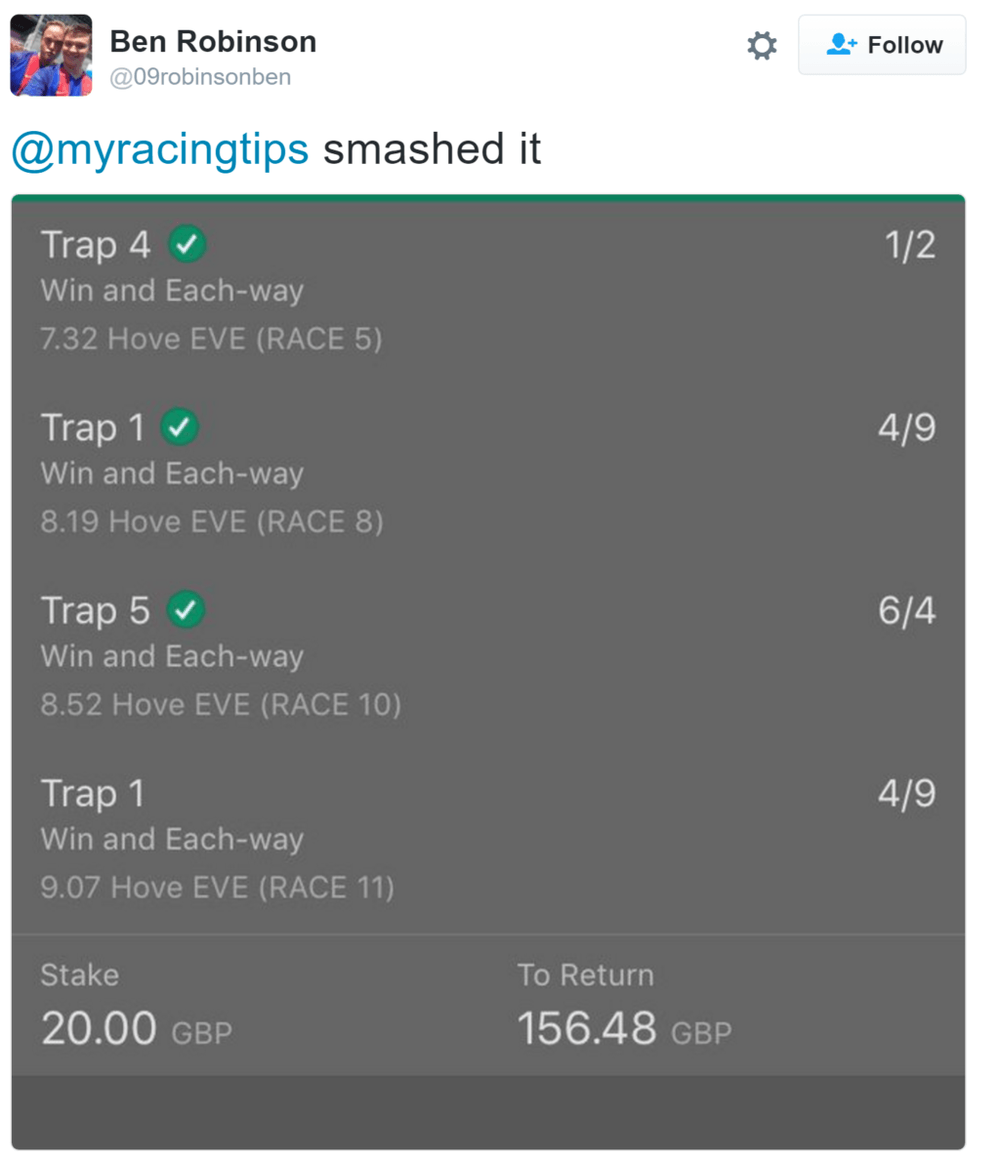Select the 6/4 odds for Trap 5
This screenshot has height=1160, width=1000.
tap(907, 611)
